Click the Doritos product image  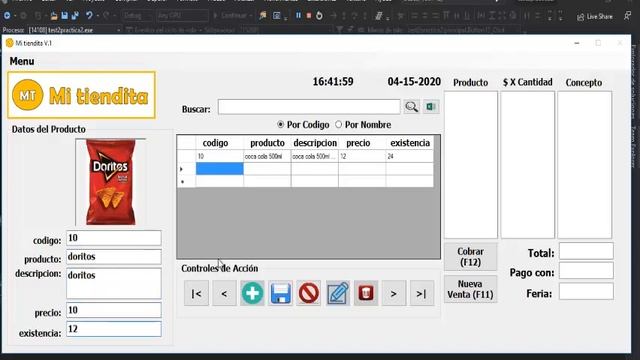[110, 182]
